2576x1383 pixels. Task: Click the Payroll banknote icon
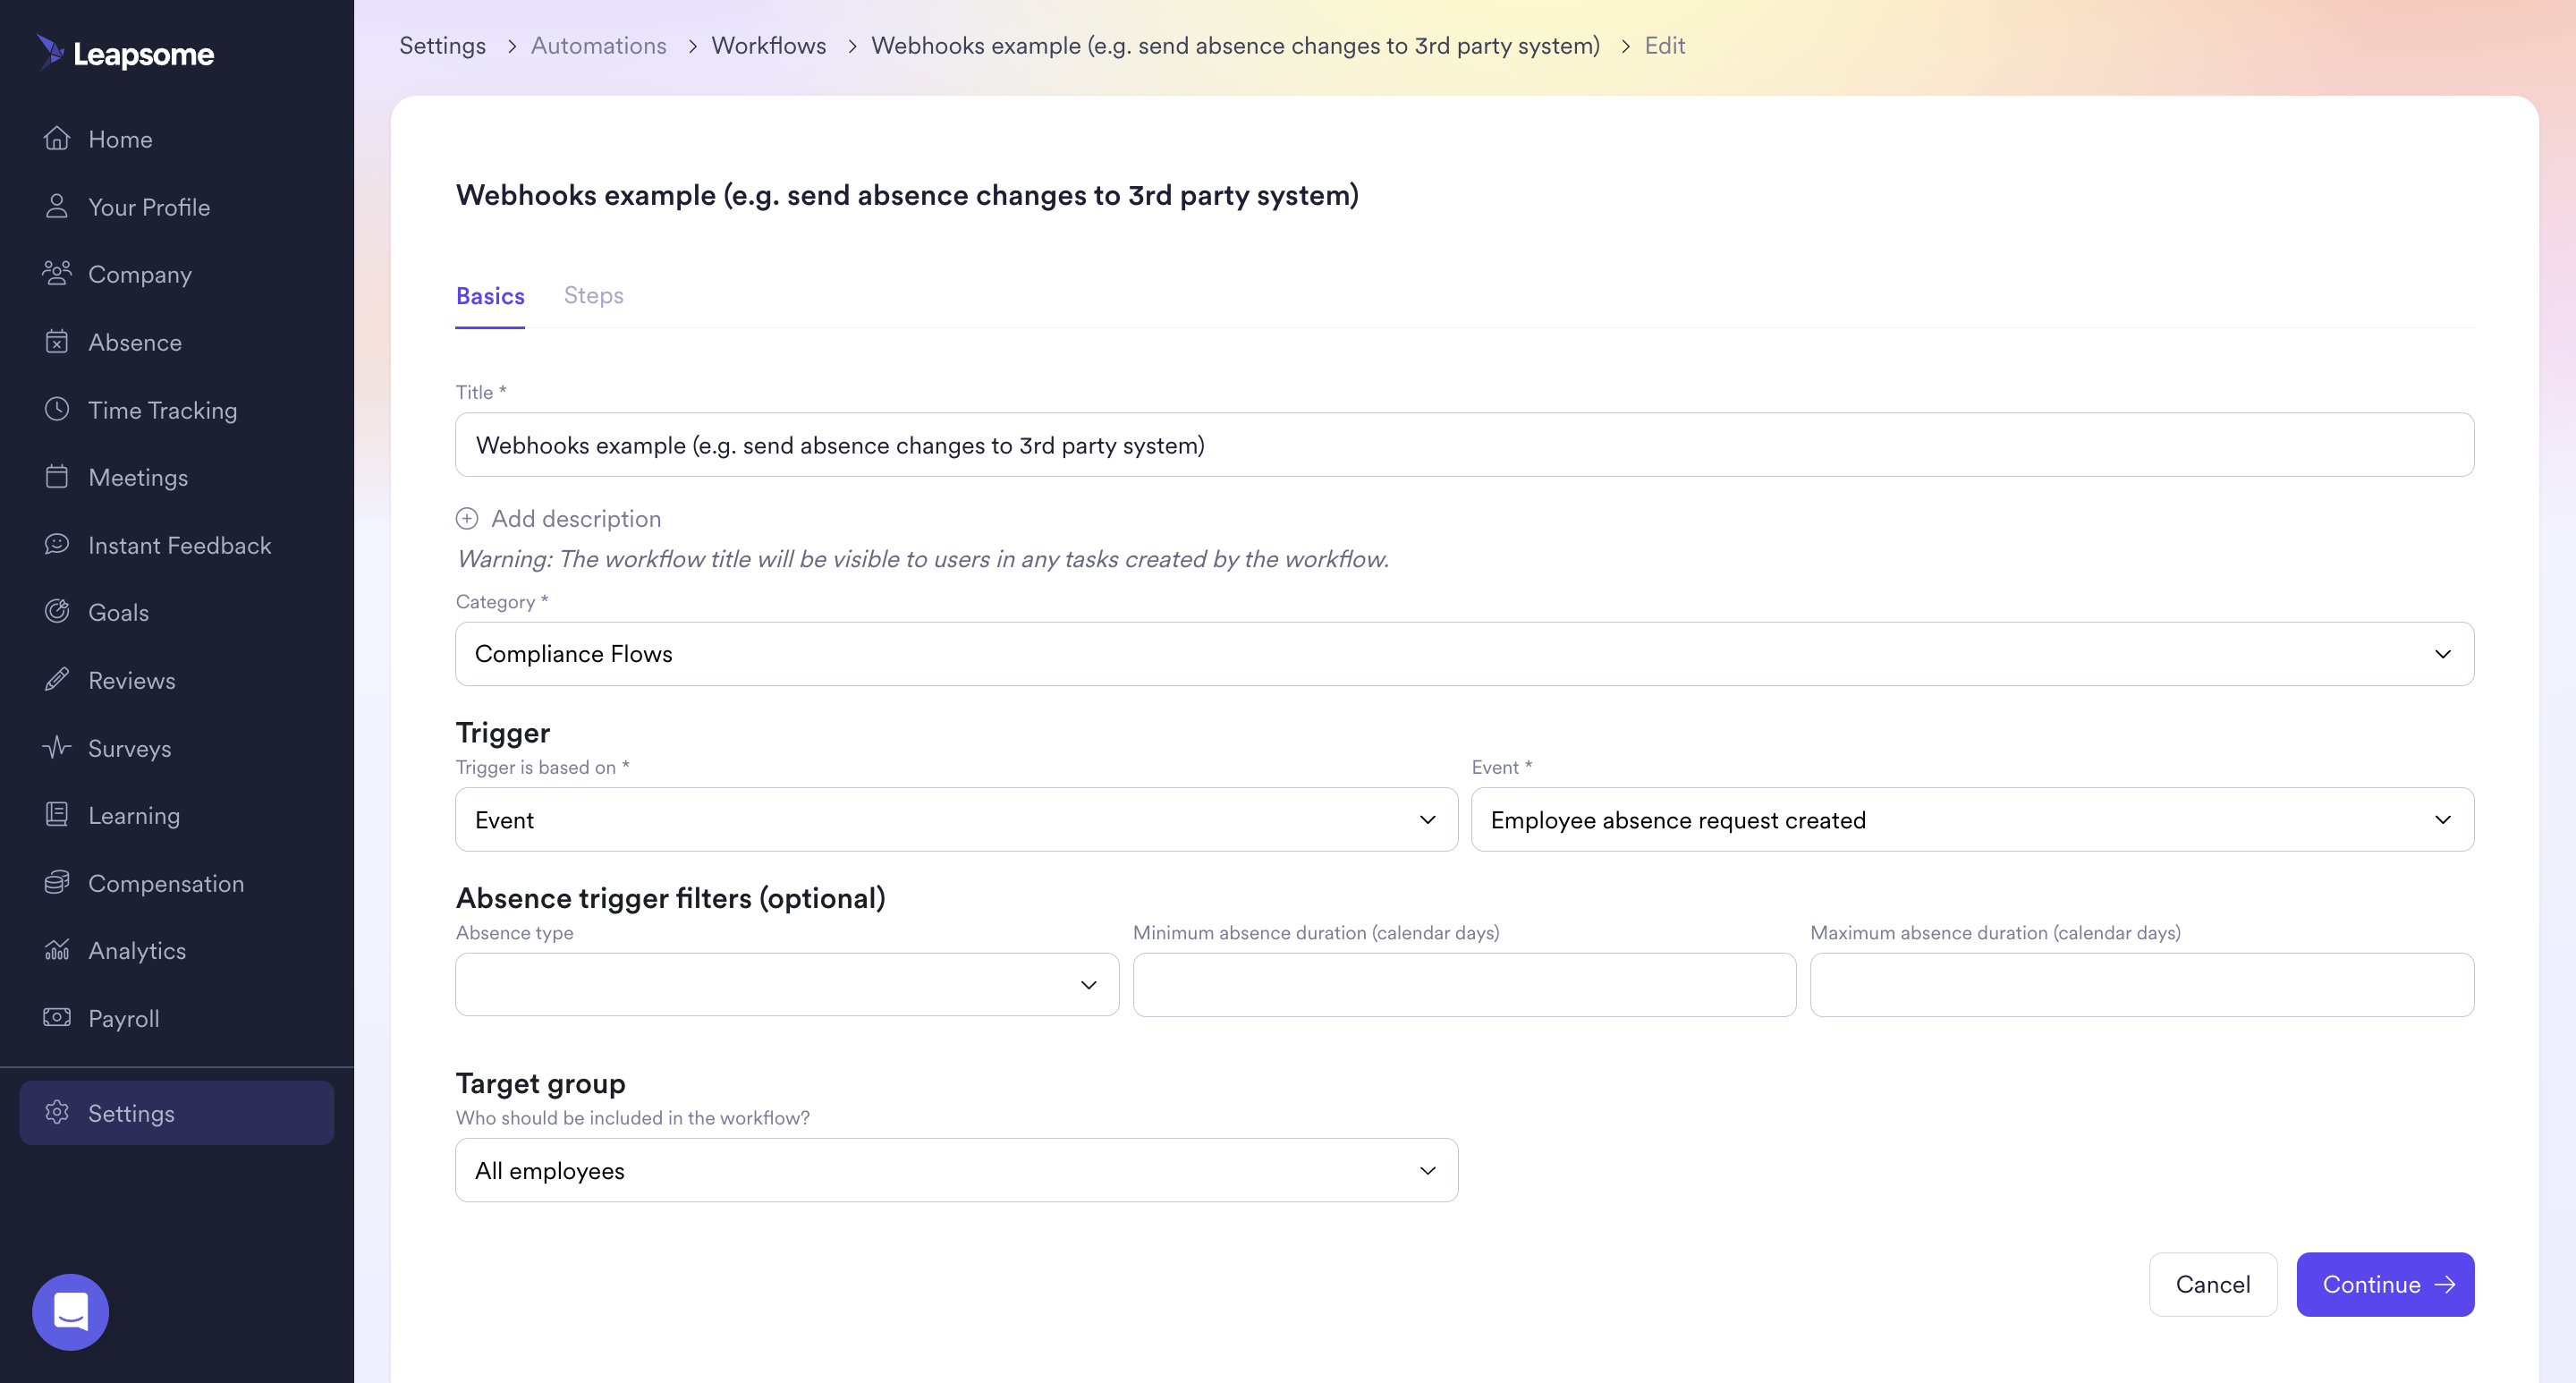point(57,1017)
